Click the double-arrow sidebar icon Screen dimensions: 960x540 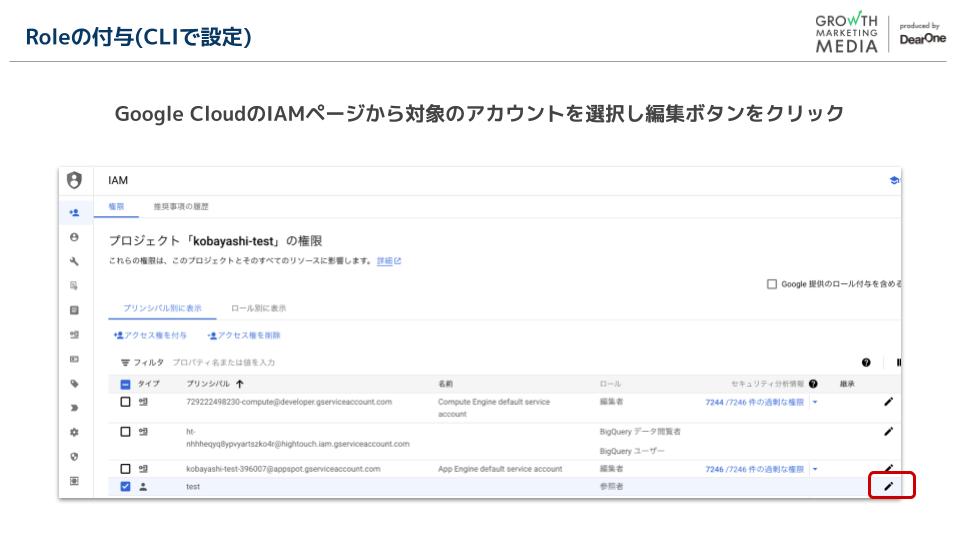[74, 408]
